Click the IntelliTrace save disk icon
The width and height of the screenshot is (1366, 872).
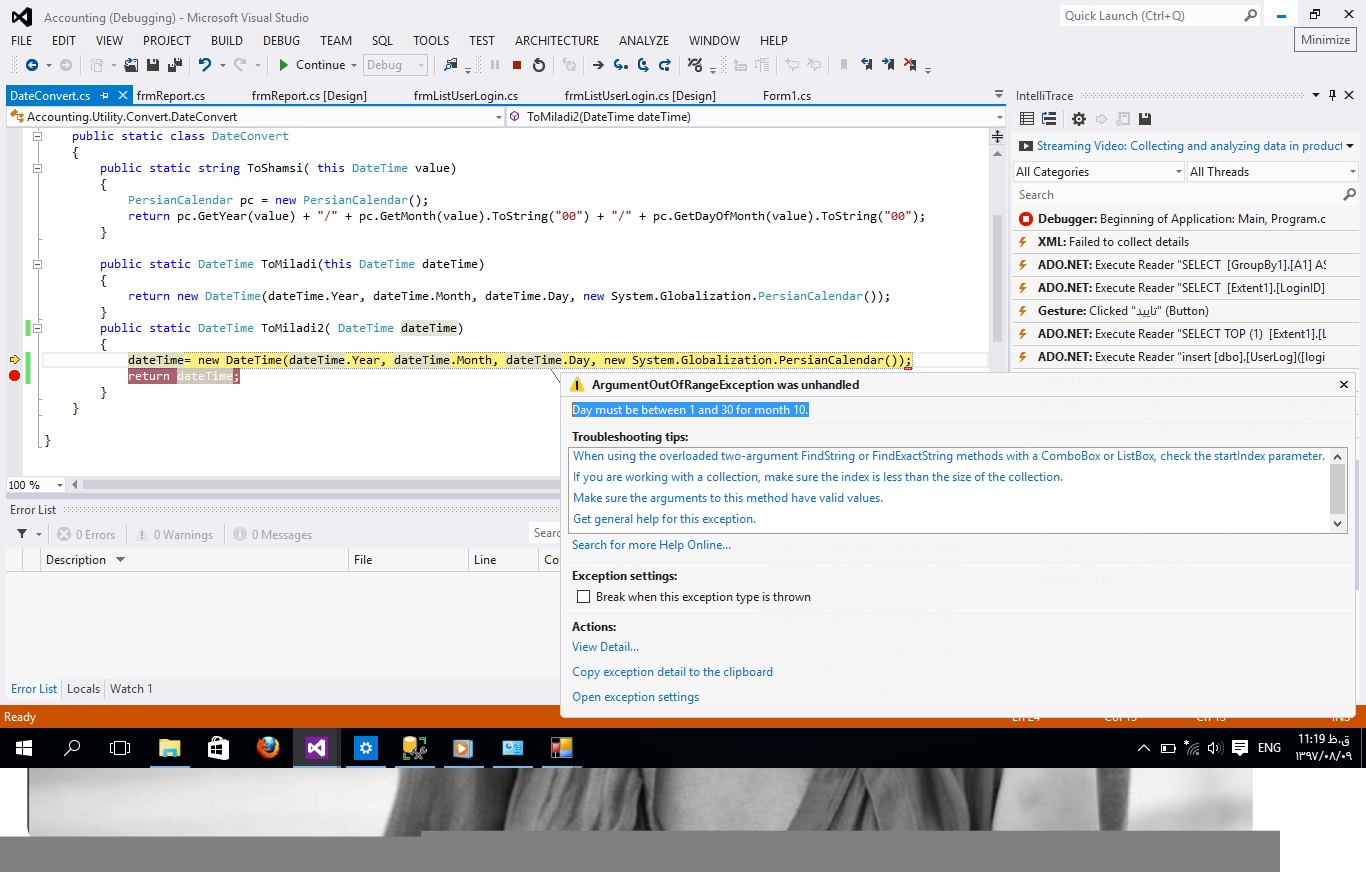(x=1145, y=119)
